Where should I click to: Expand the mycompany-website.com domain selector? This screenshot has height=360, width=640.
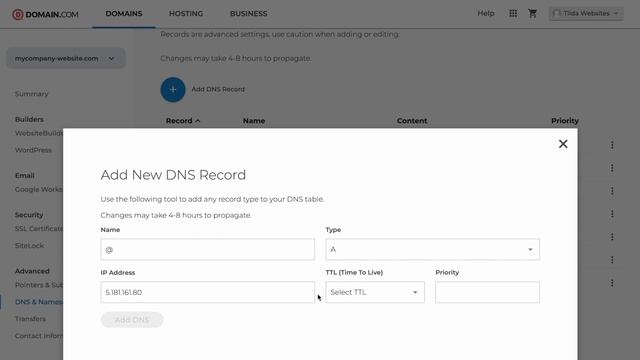(x=65, y=58)
